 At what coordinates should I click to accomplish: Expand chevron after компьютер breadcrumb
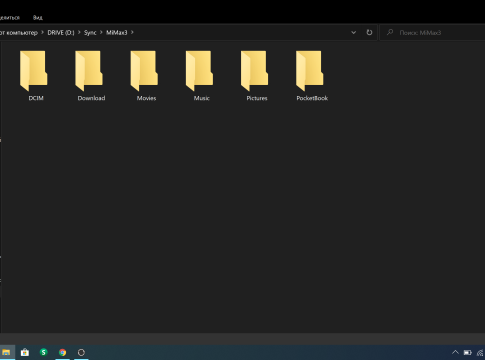42,32
